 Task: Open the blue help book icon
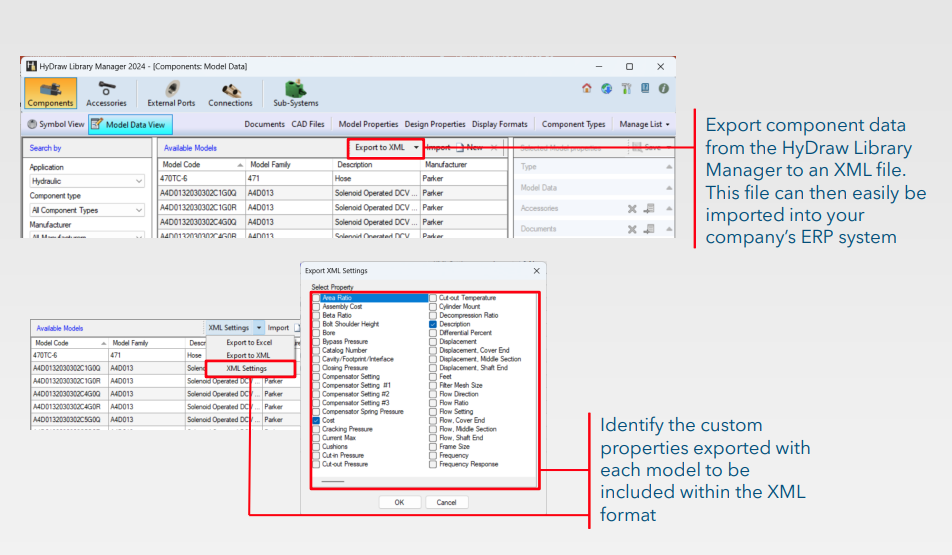[x=645, y=89]
